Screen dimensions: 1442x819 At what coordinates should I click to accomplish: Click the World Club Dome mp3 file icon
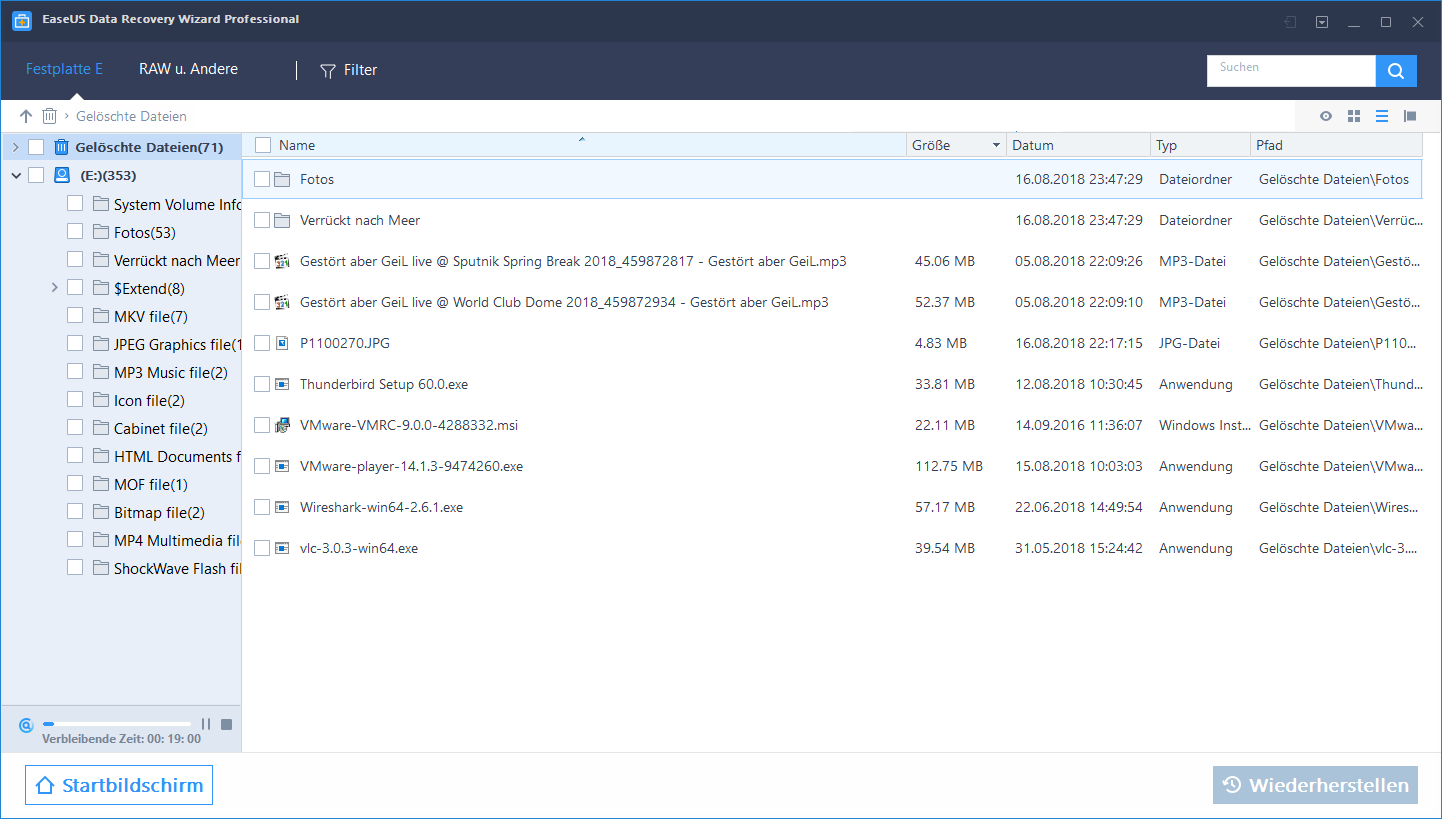[x=282, y=302]
